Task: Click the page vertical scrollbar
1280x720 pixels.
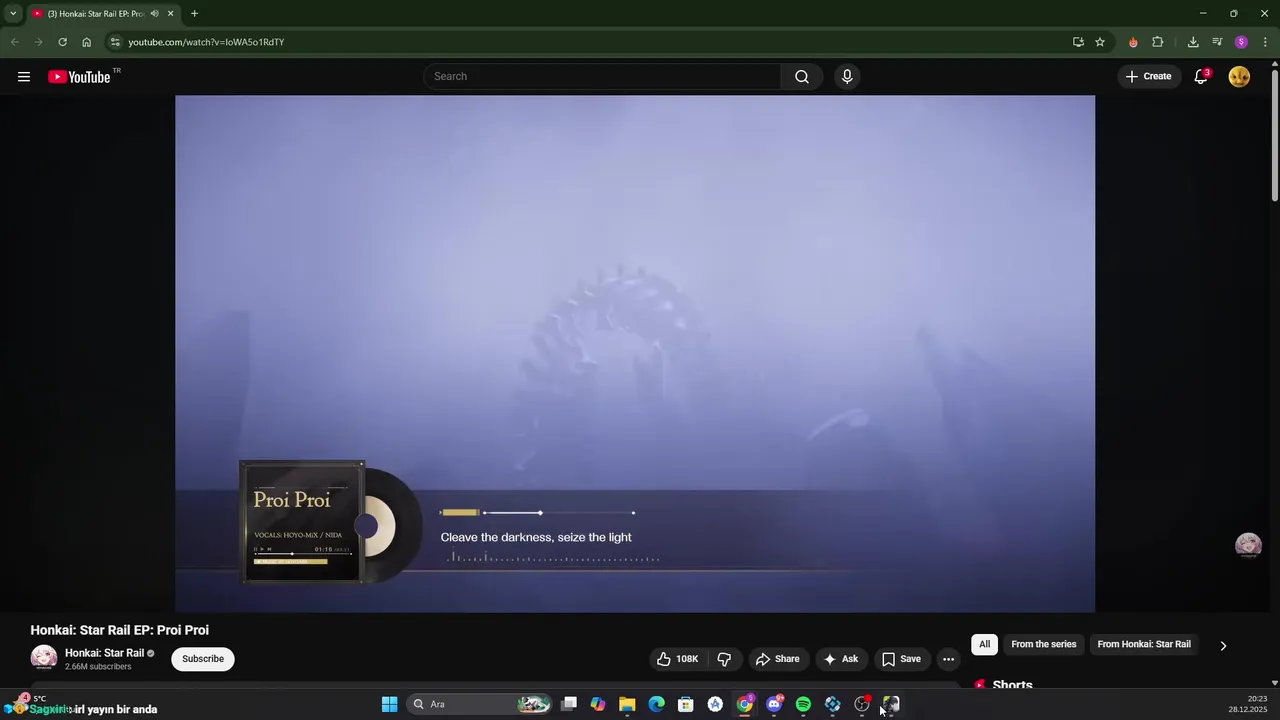Action: tap(1274, 135)
